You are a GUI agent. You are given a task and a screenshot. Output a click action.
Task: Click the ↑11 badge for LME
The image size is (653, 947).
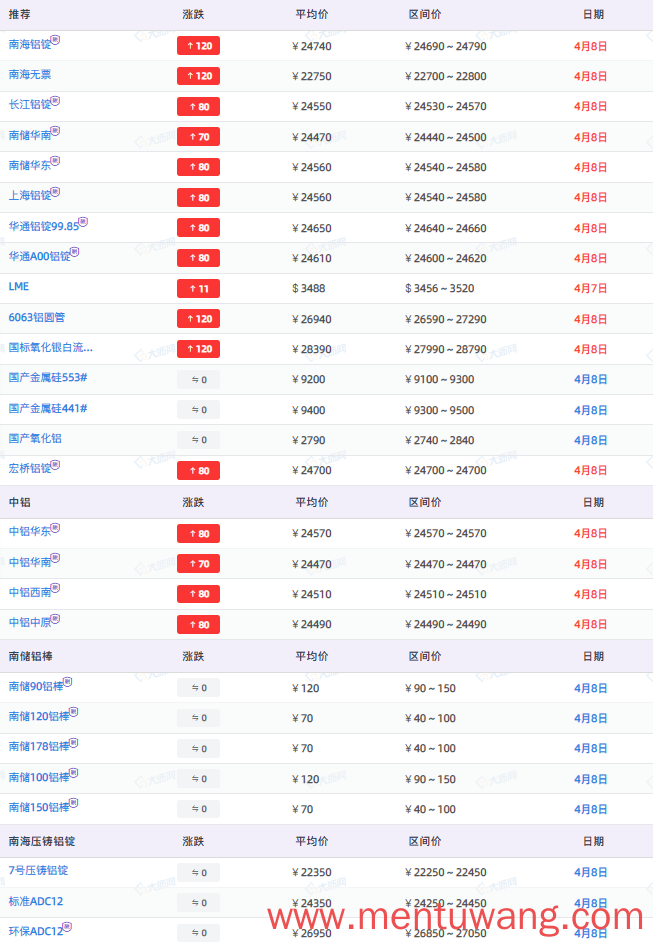tap(198, 289)
